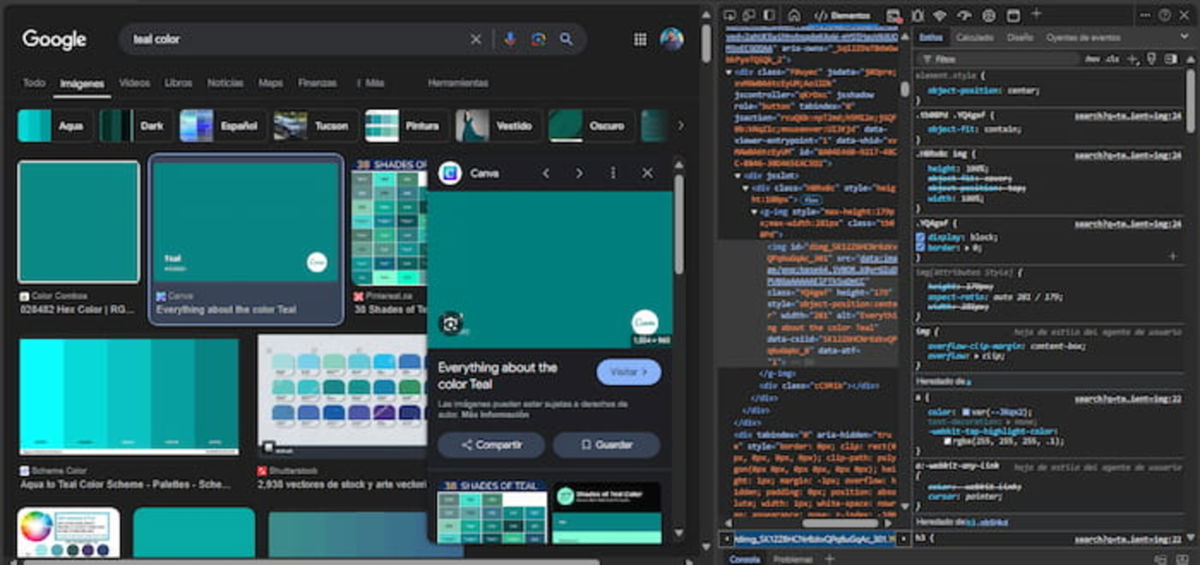
Task: Open the Google apps grid
Action: point(640,39)
